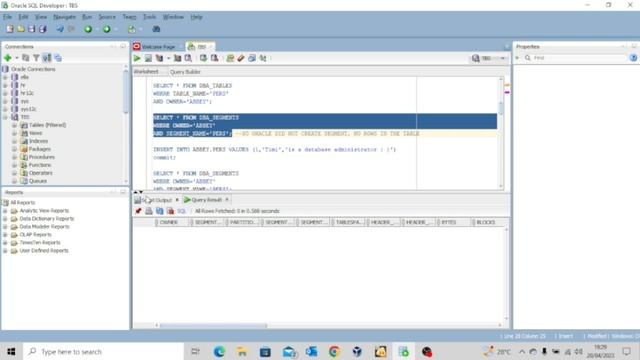Switch to the Query Builder tab
The width and height of the screenshot is (640, 360).
(185, 72)
